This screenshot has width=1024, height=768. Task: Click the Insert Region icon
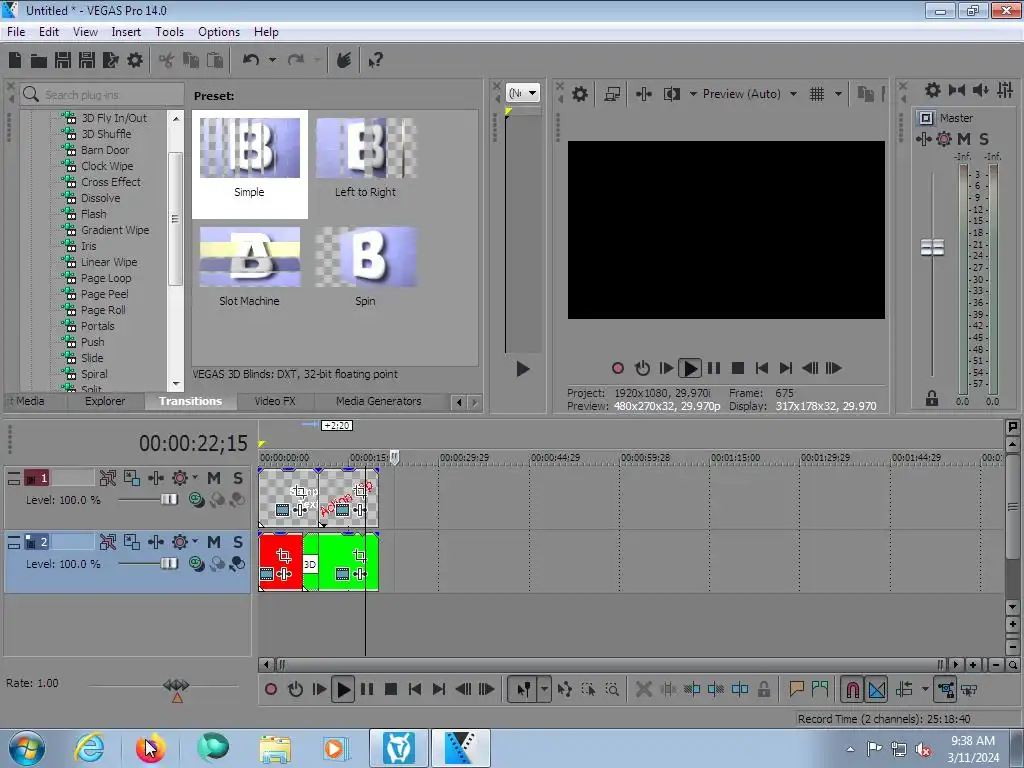tap(820, 689)
